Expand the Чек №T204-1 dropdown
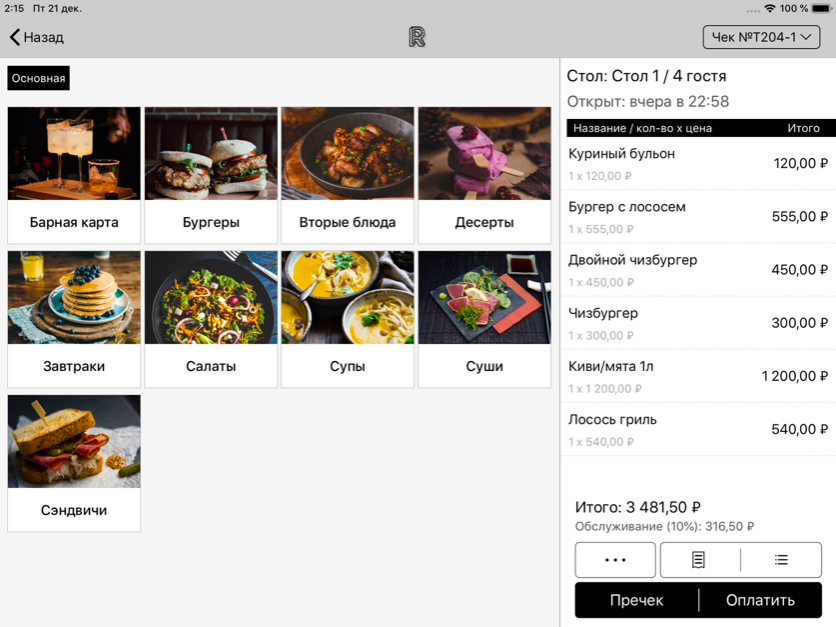Viewport: 836px width, 627px height. point(761,37)
